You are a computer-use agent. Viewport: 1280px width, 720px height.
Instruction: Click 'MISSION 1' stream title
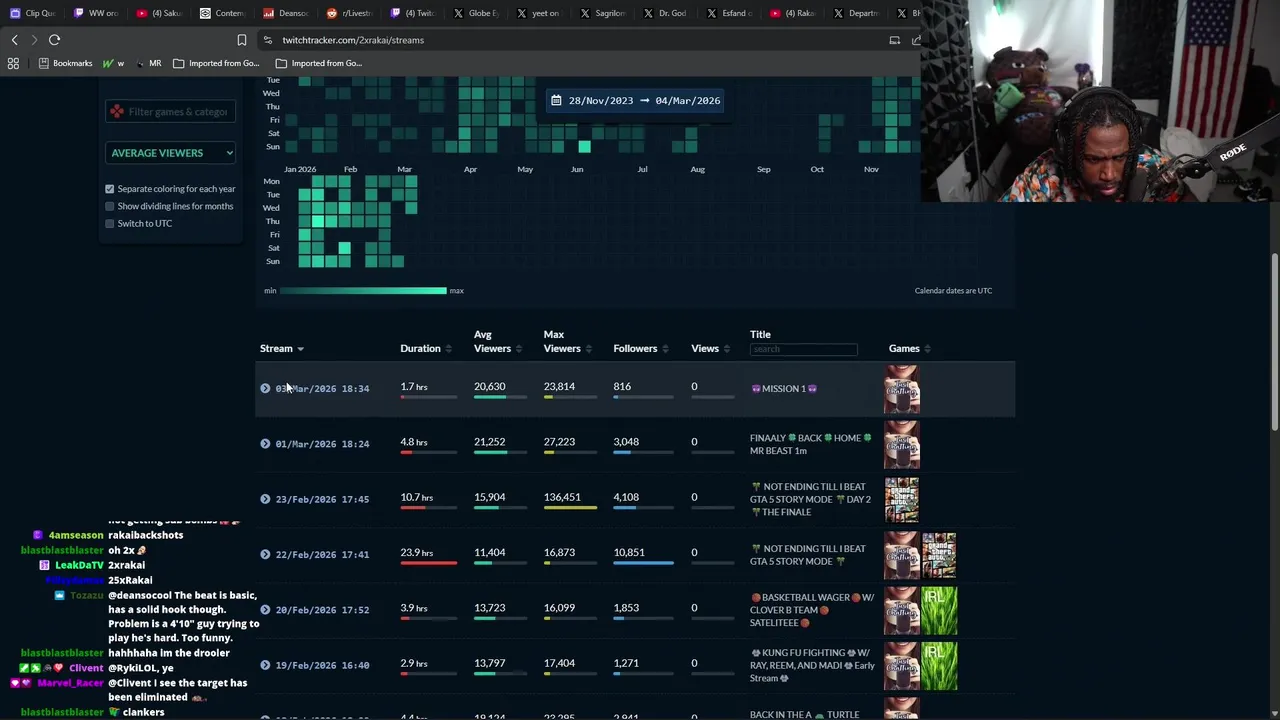[784, 388]
